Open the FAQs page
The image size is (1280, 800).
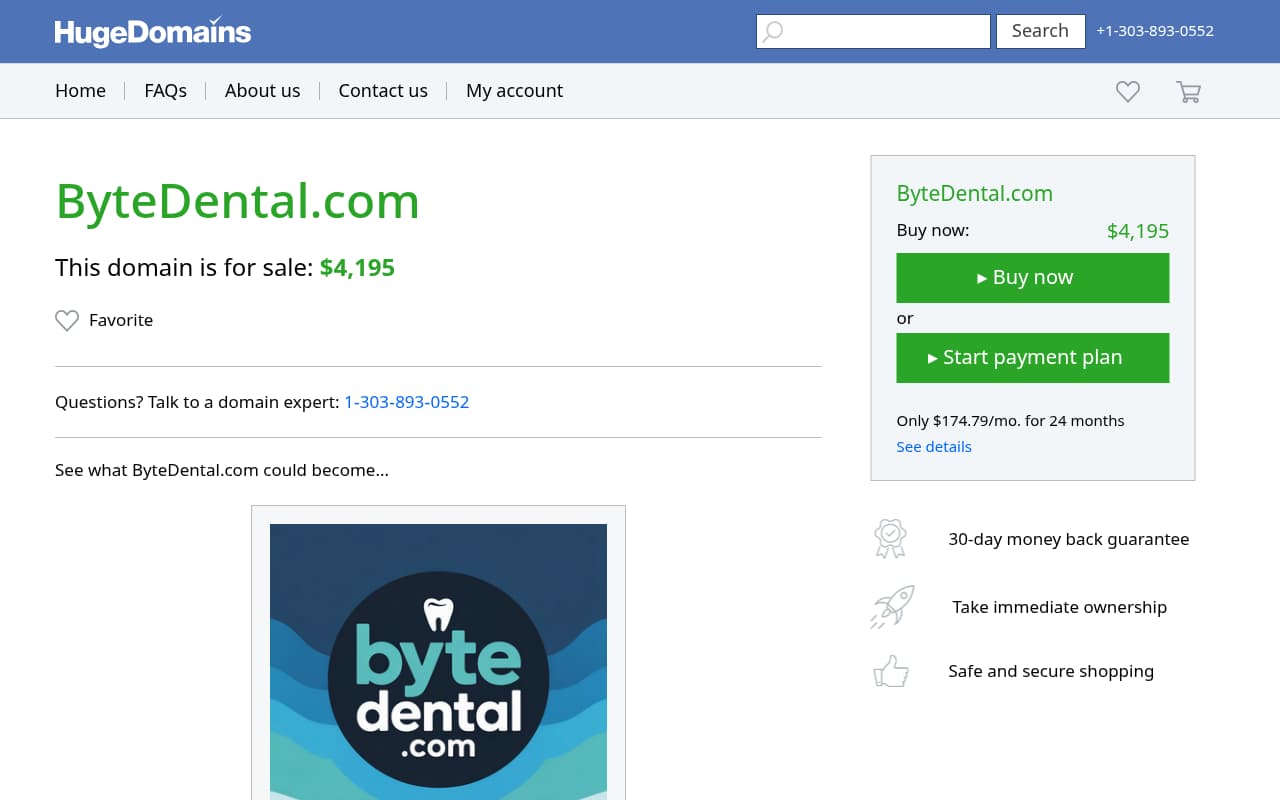click(x=165, y=91)
